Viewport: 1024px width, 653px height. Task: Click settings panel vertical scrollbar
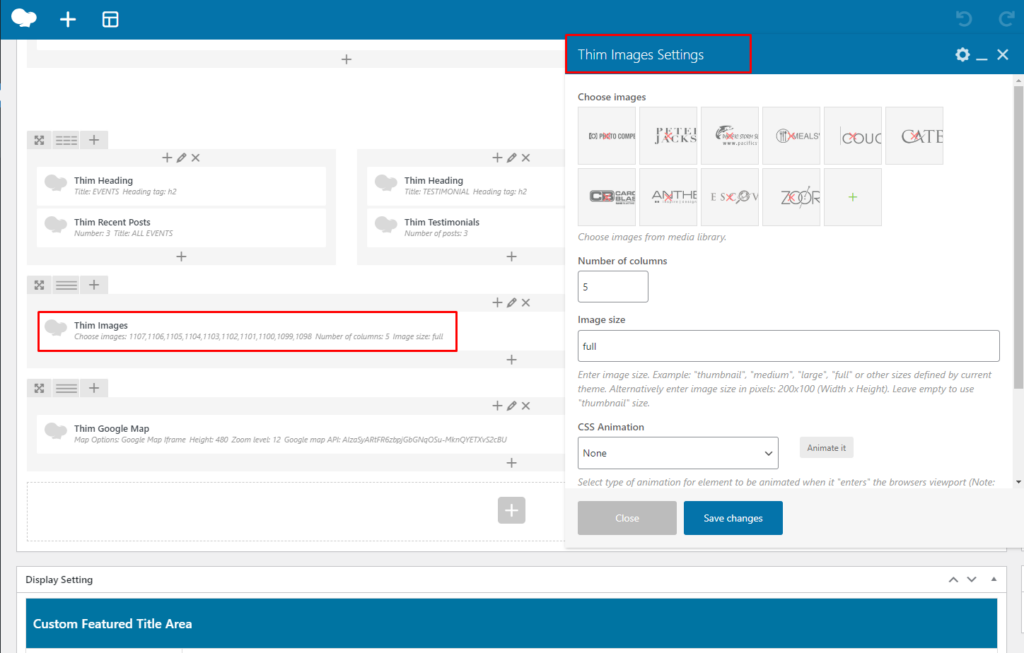pyautogui.click(x=1018, y=238)
